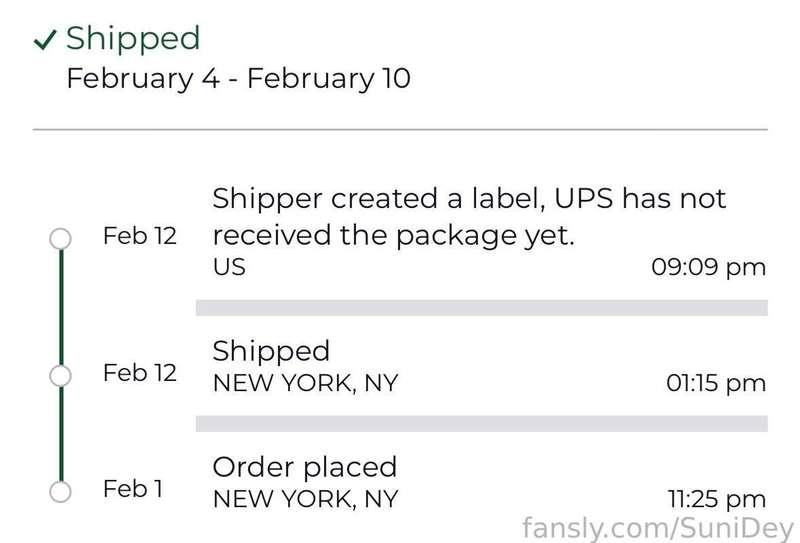Click the 11:25 pm timestamp
Image resolution: width=800 pixels, height=543 pixels.
coord(717,499)
